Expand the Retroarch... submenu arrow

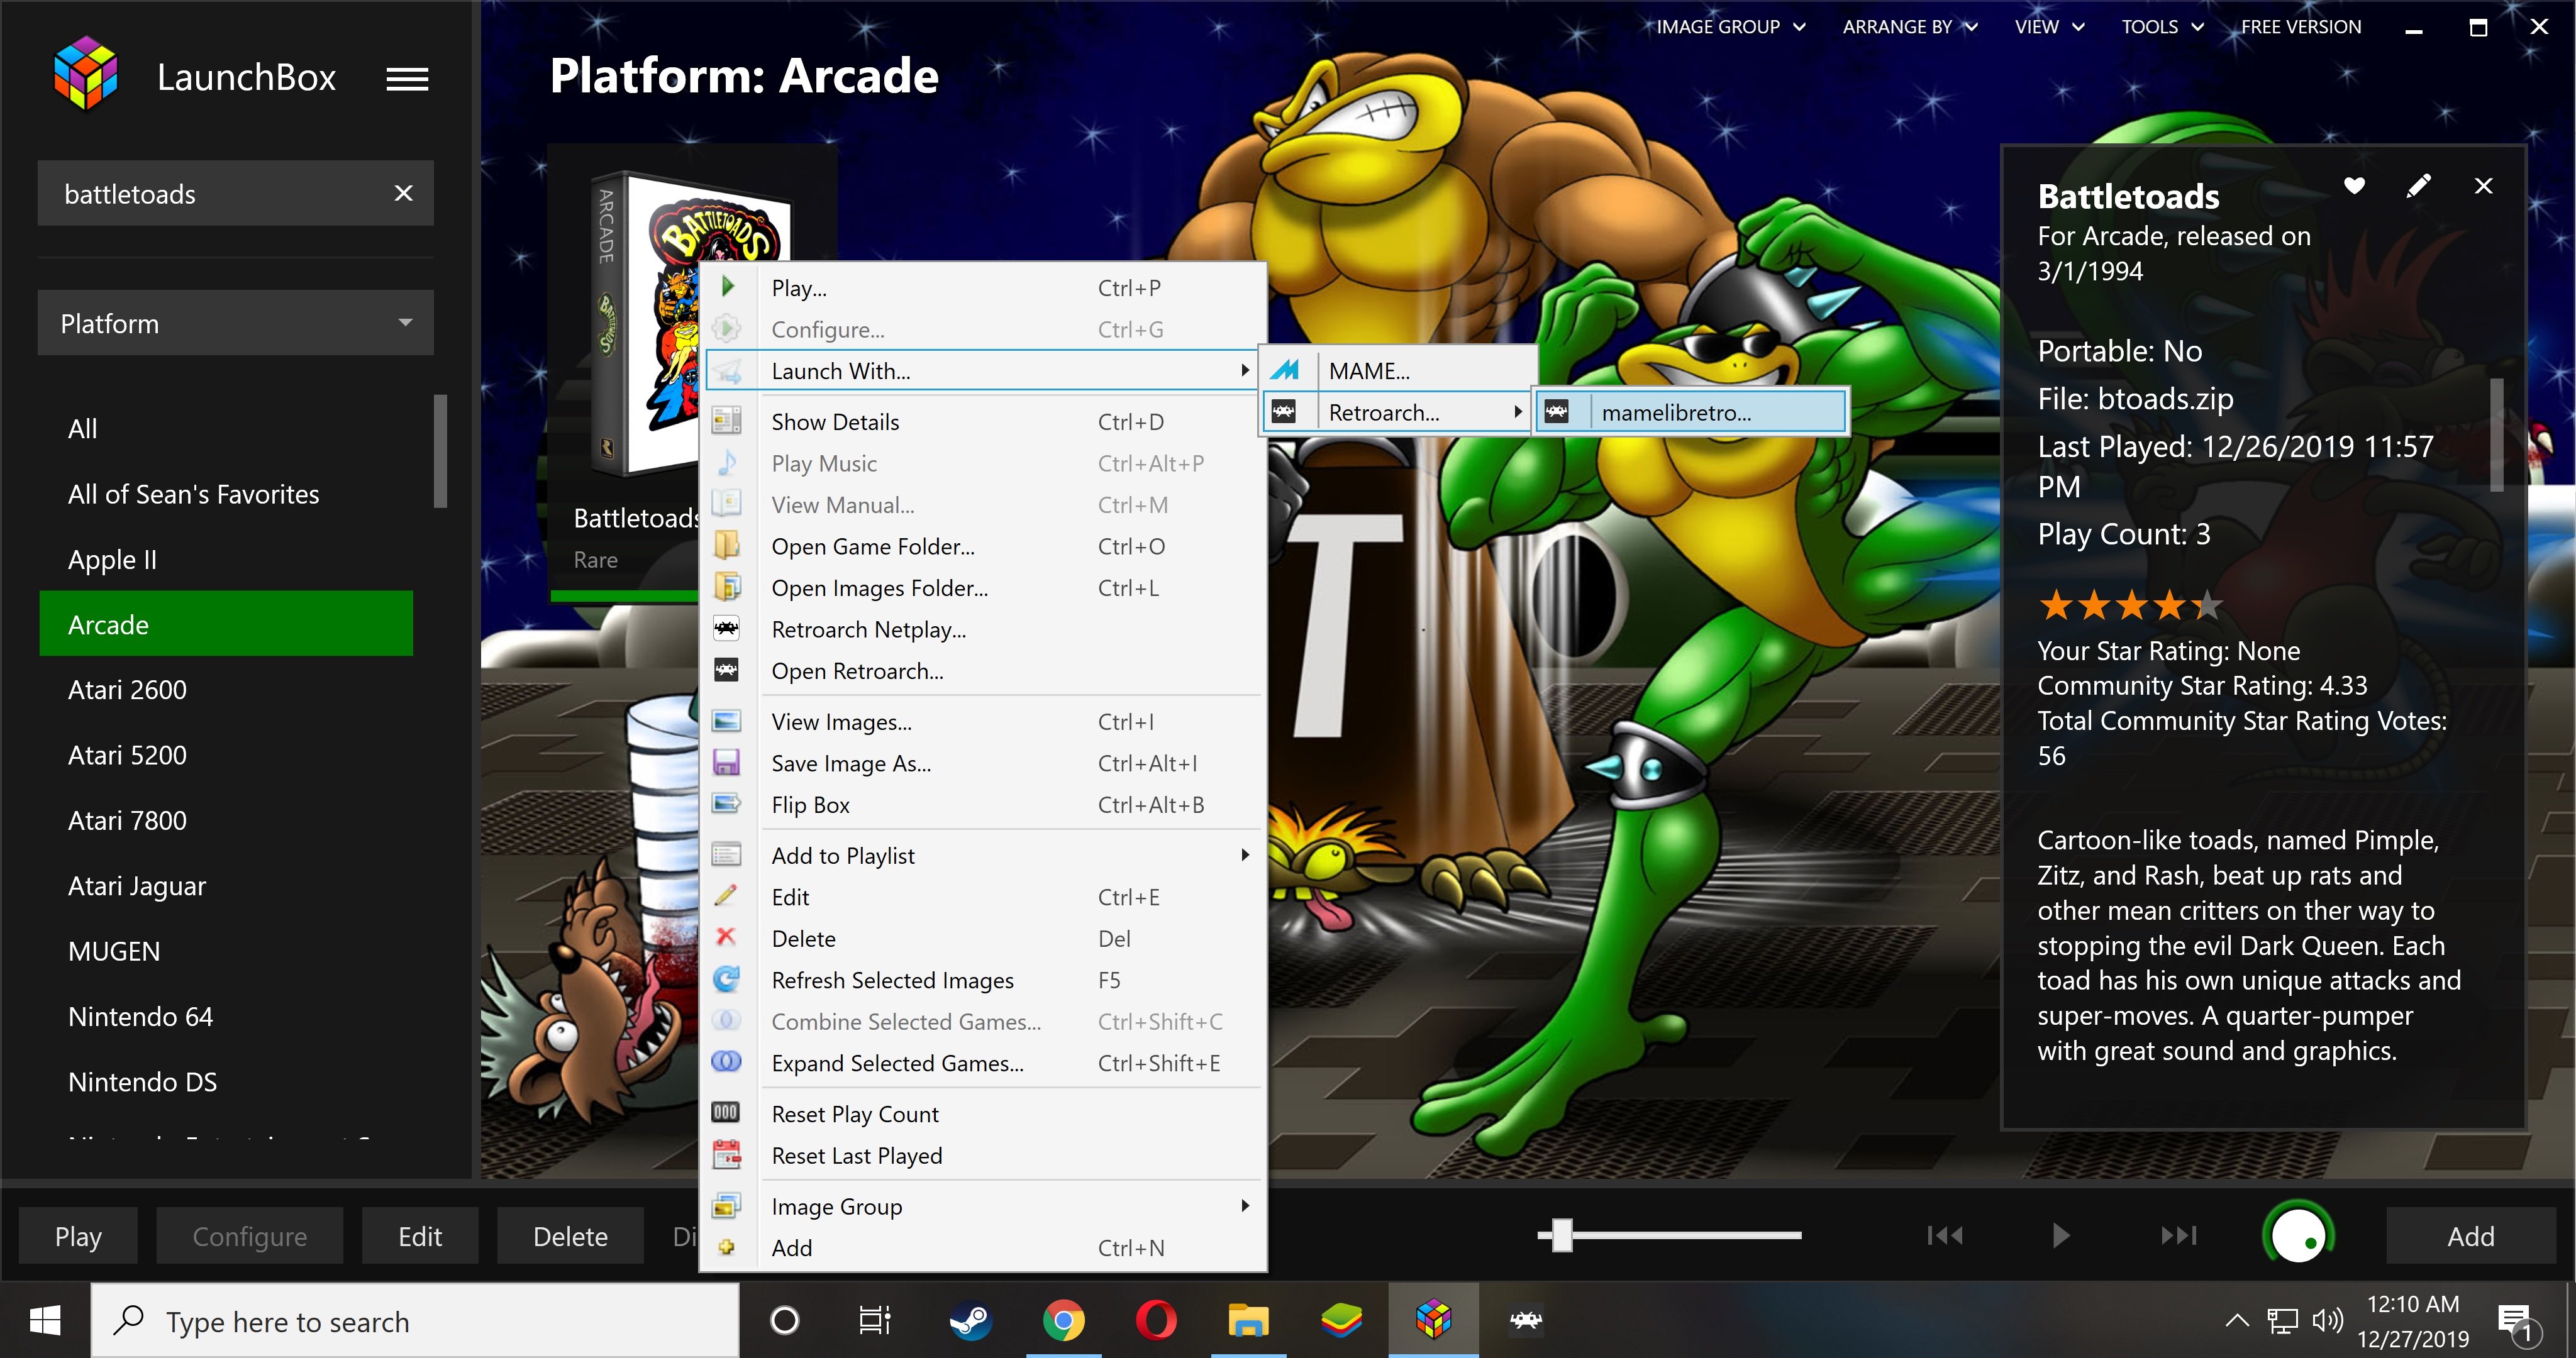pos(1518,412)
